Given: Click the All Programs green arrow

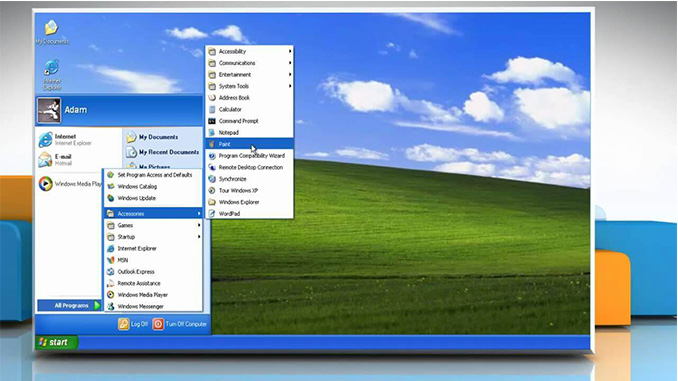Looking at the screenshot, I should (x=97, y=306).
